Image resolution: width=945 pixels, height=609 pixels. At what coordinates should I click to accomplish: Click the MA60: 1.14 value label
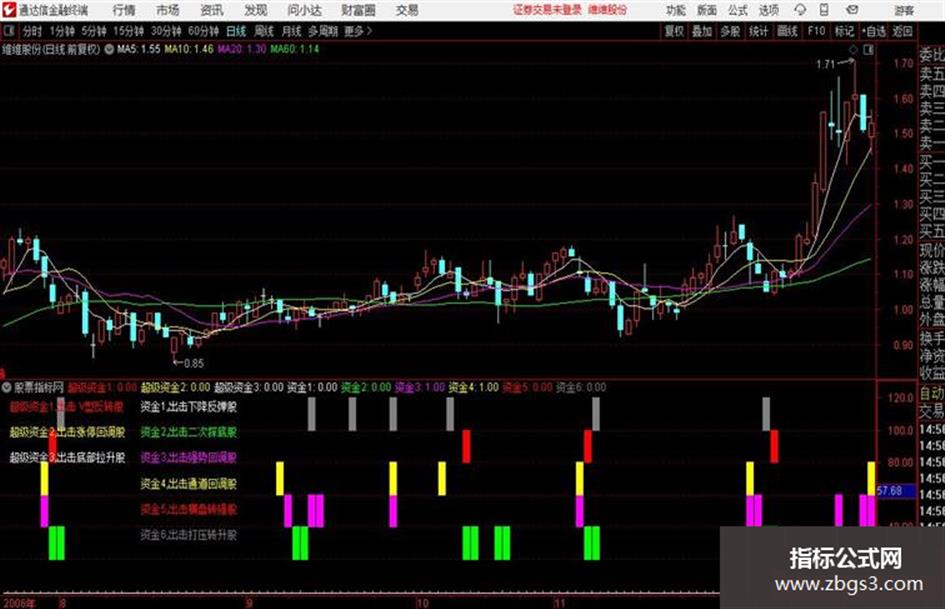[x=295, y=49]
